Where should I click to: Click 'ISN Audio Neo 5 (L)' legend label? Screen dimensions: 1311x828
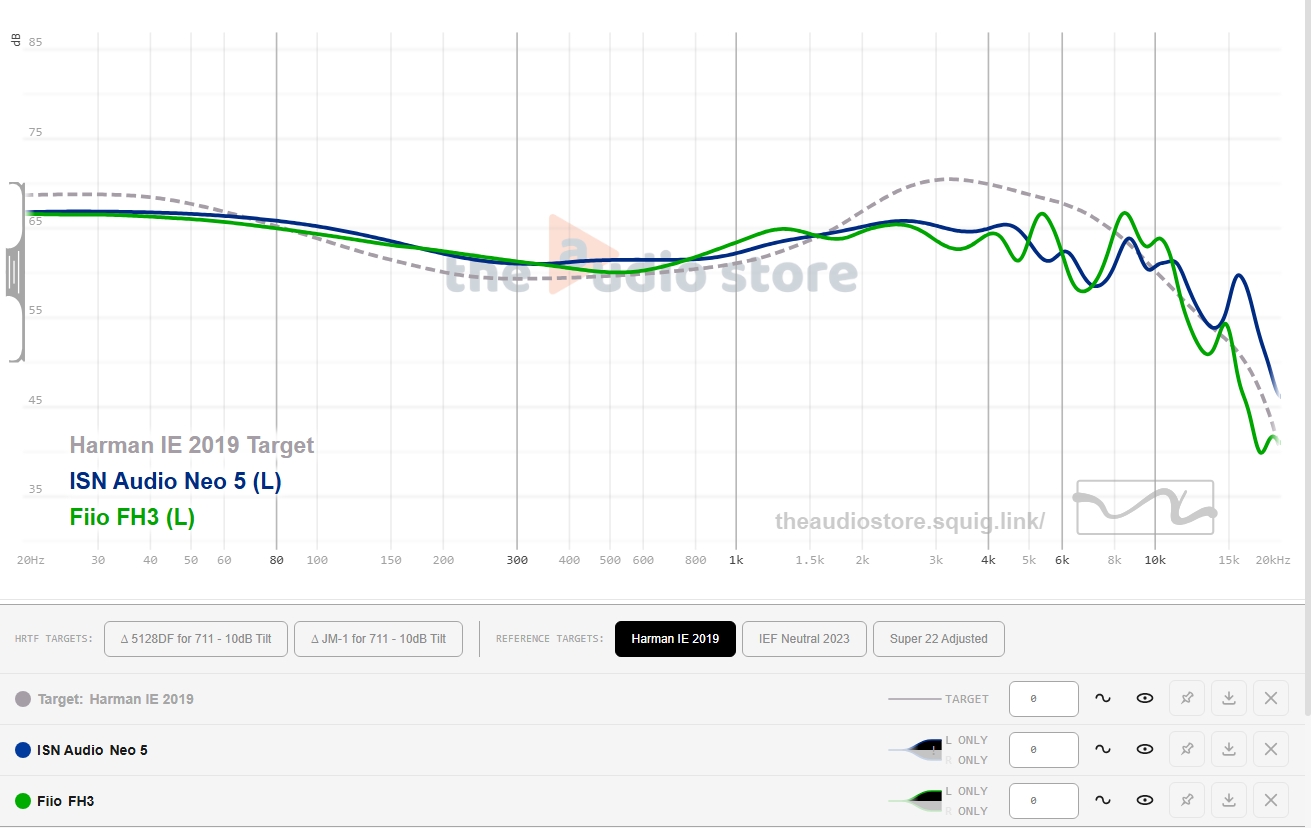176,481
